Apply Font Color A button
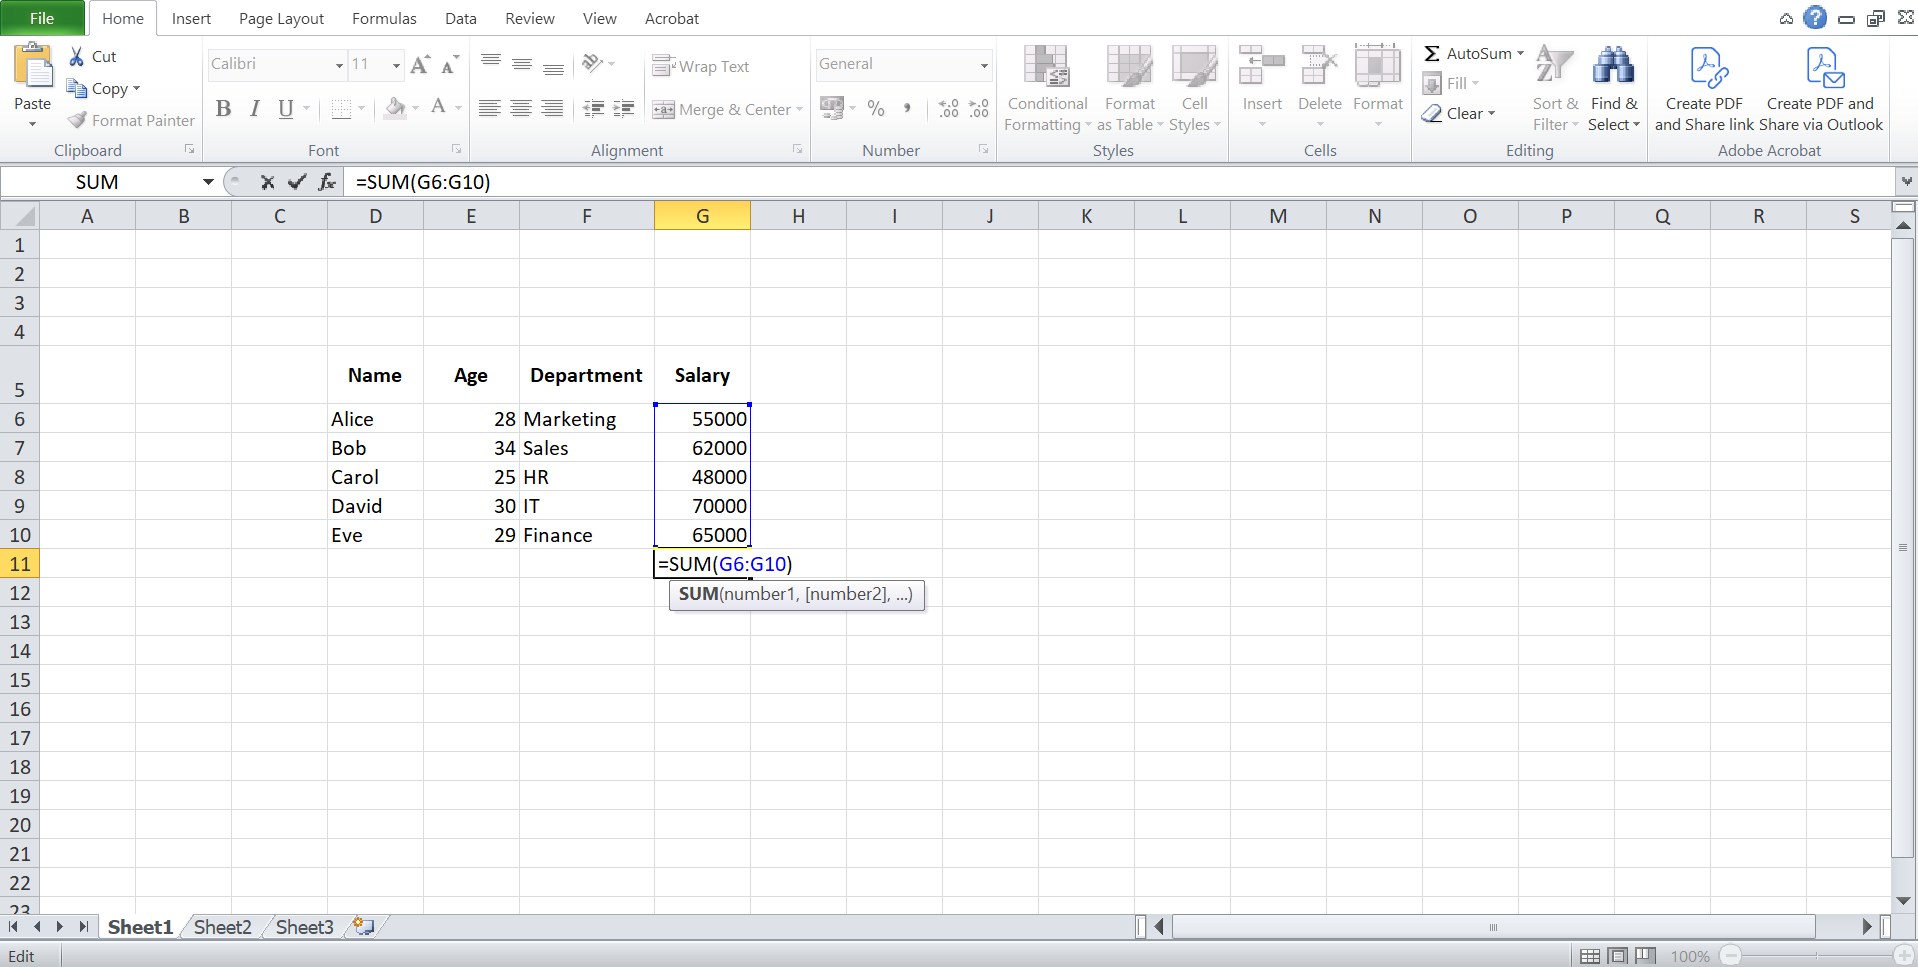Viewport: 1918px width, 967px height. [x=438, y=108]
